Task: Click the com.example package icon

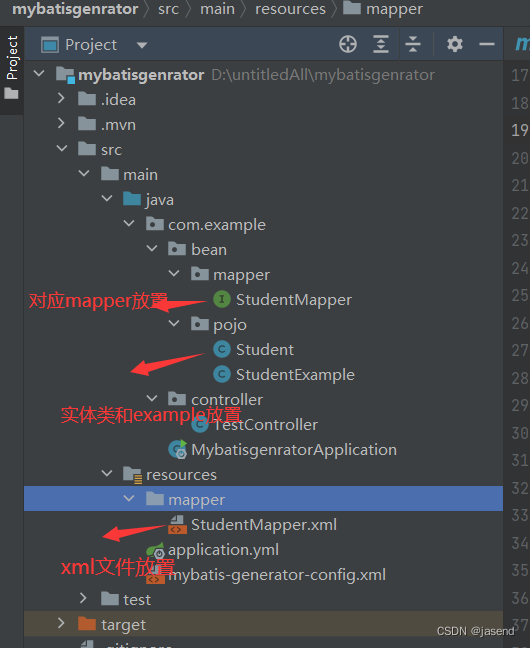Action: (155, 224)
